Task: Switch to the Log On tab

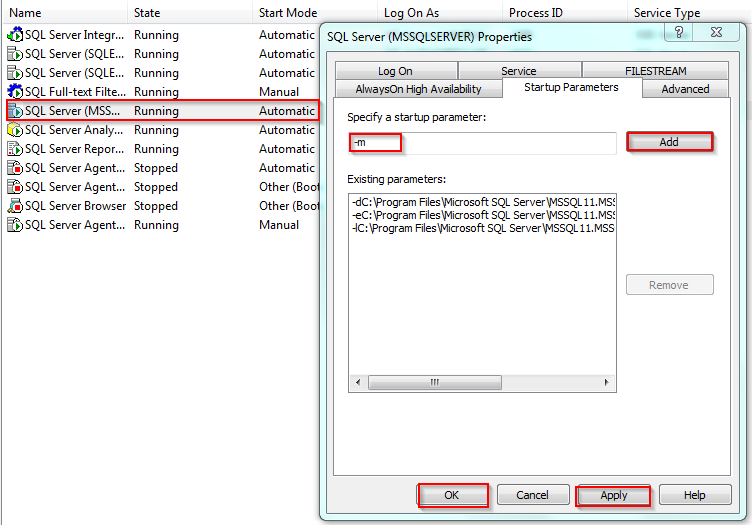Action: point(396,71)
